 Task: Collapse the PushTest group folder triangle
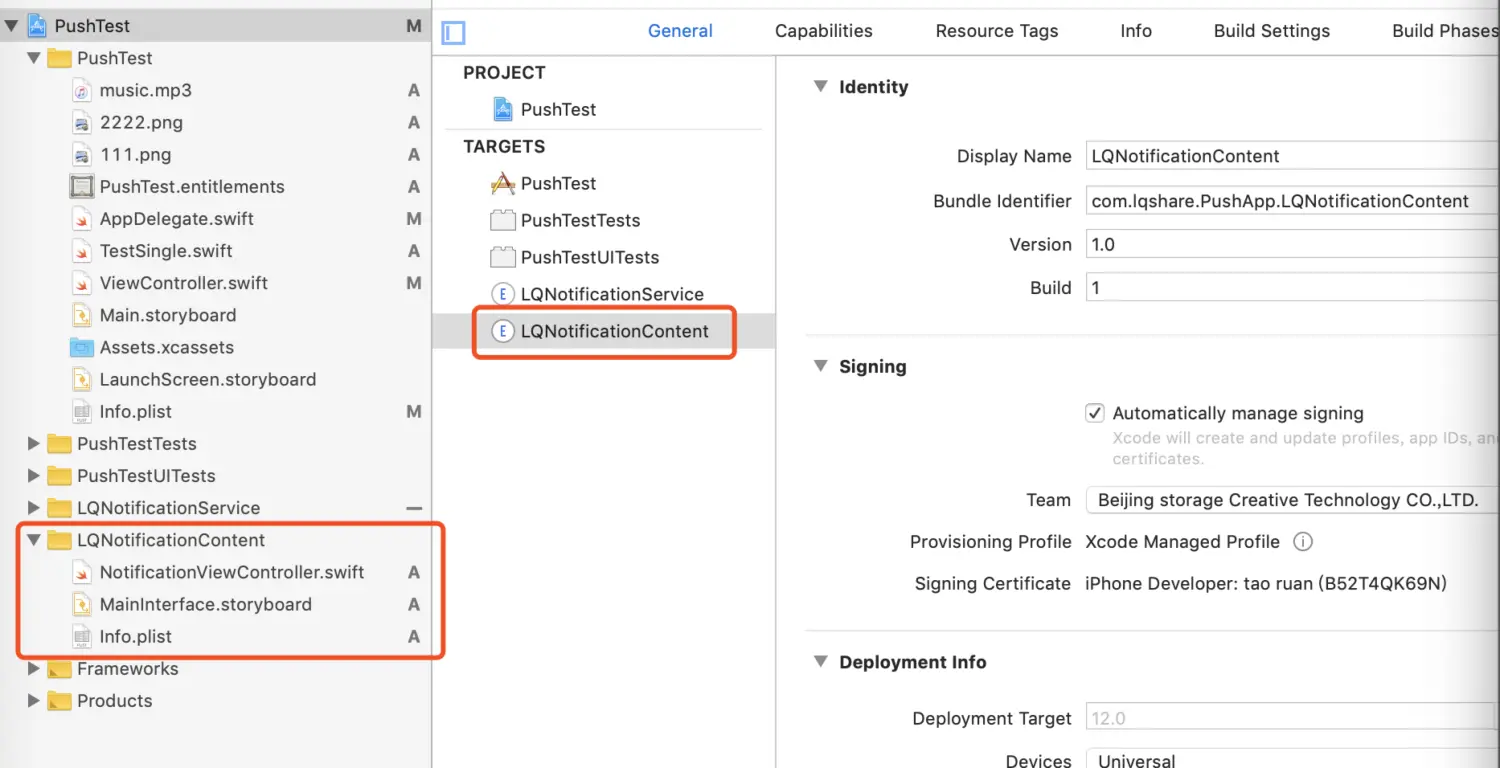pos(34,58)
